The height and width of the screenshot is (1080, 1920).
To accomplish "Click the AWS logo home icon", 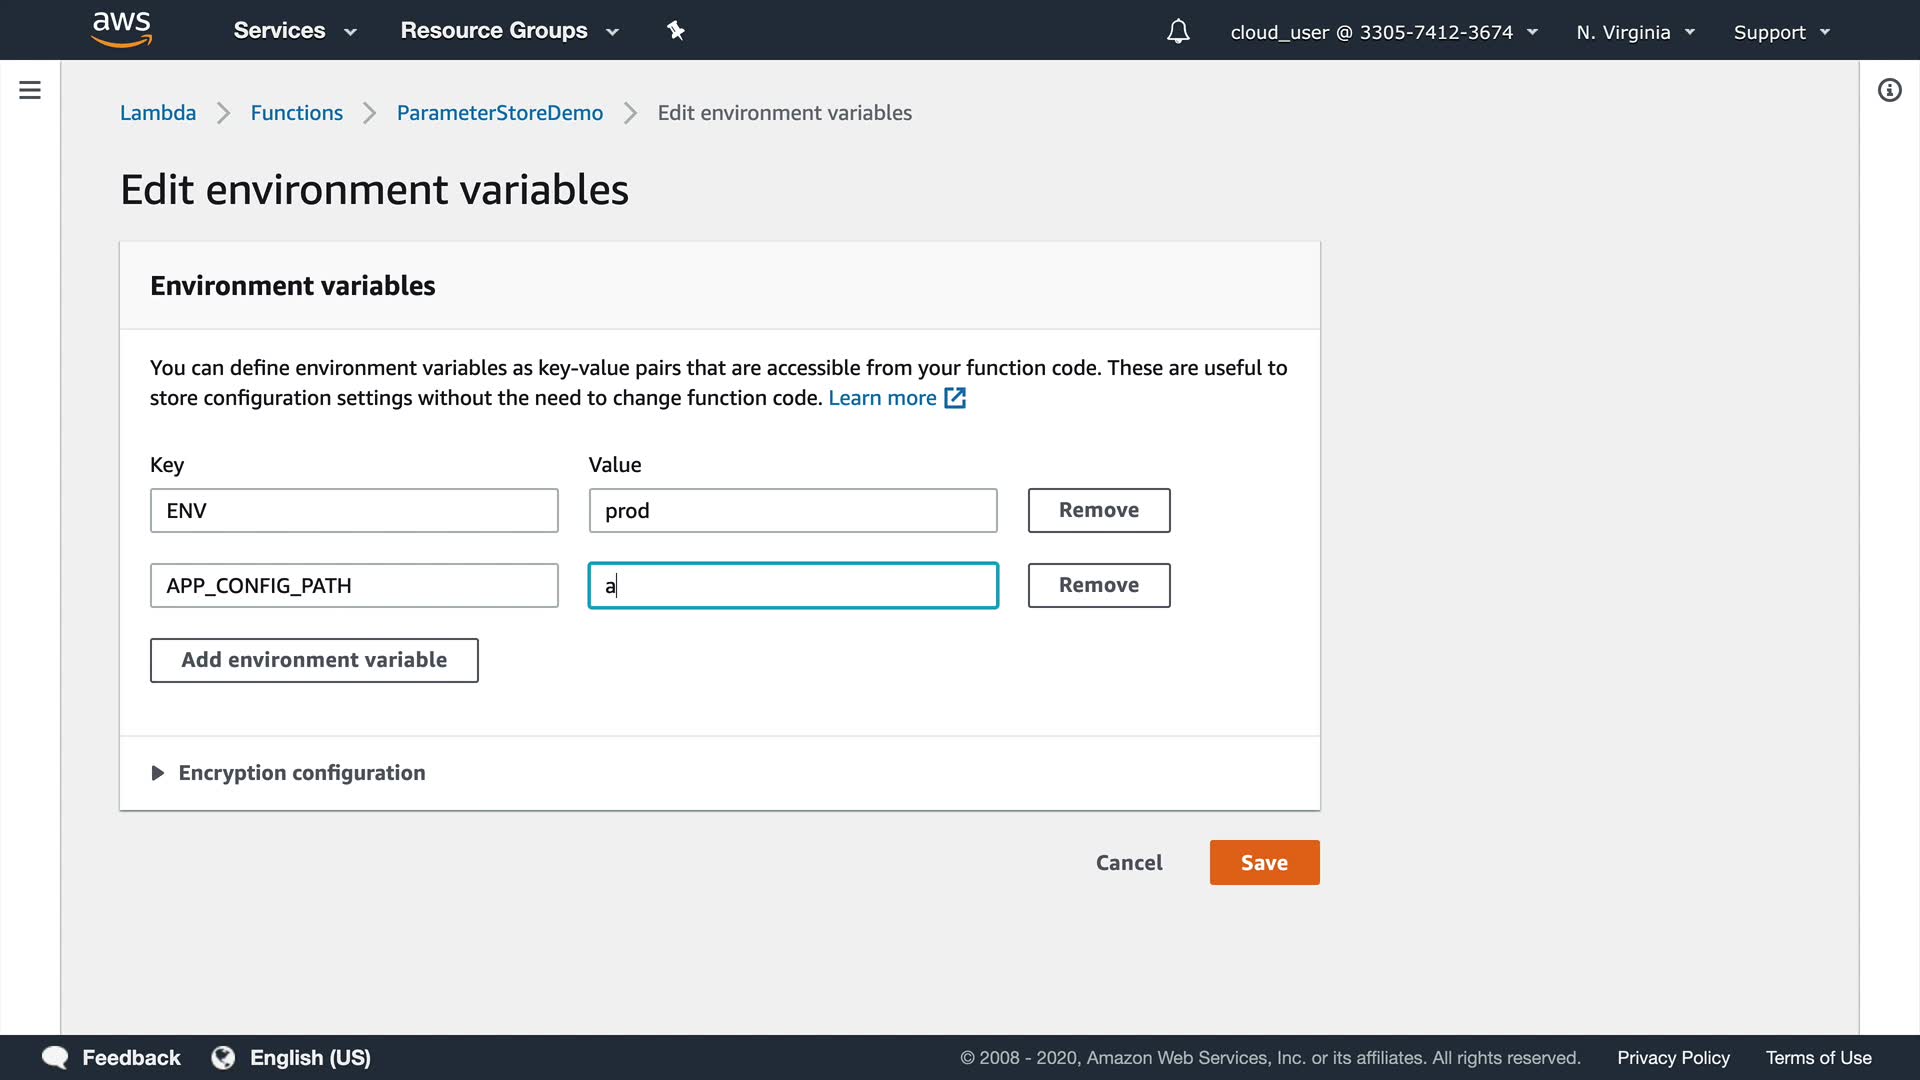I will (121, 30).
